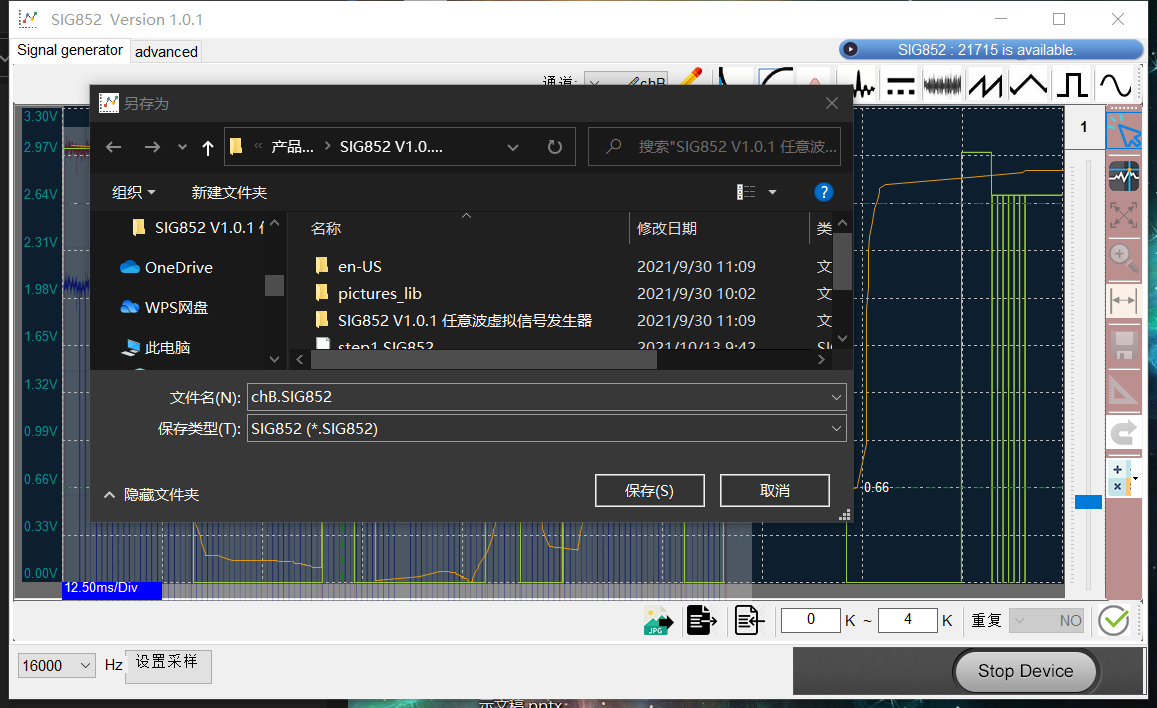The width and height of the screenshot is (1157, 708).
Task: Go back using the left arrow in dialog
Action: (x=114, y=147)
